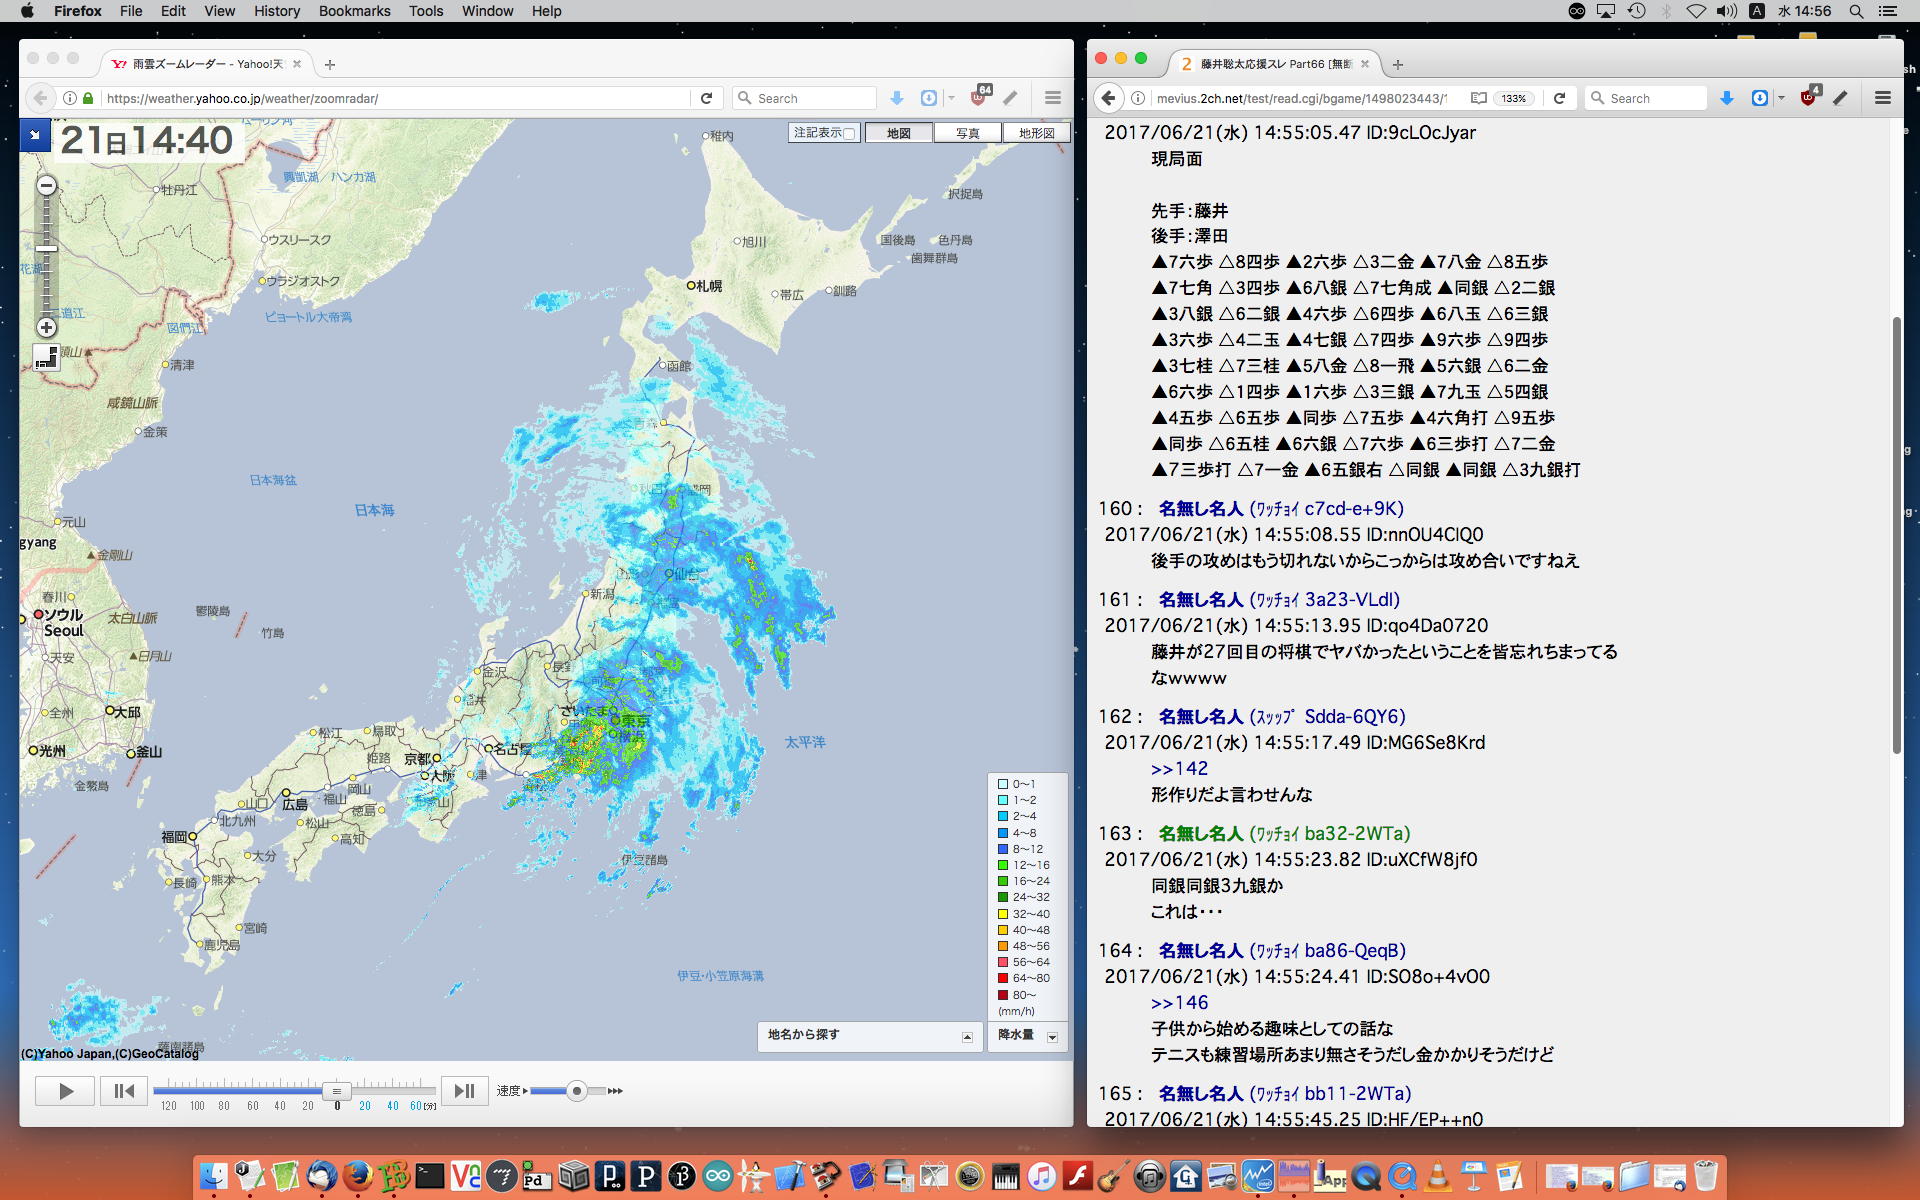This screenshot has height=1200, width=1920.
Task: Reload the Yahoo weather radar page
Action: point(706,98)
